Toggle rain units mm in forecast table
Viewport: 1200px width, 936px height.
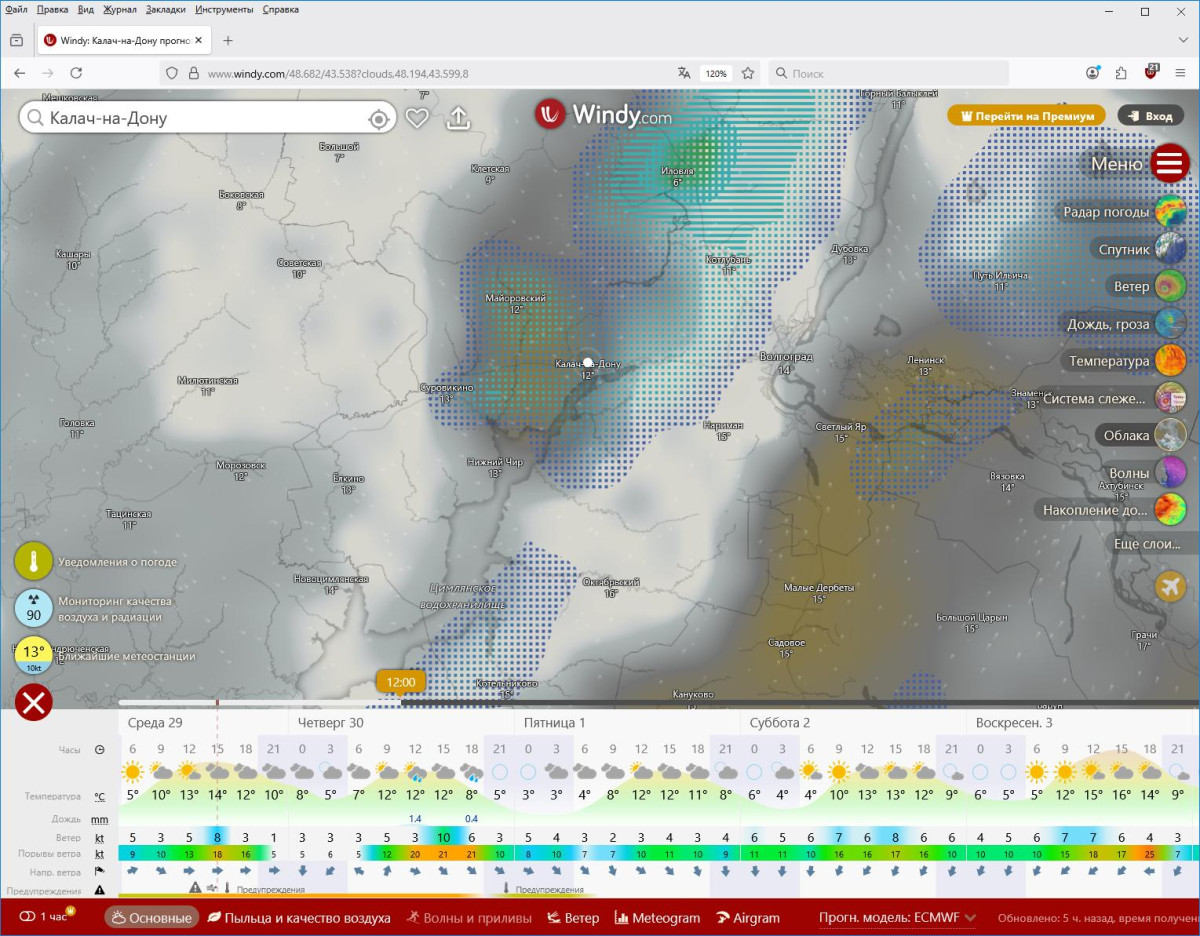pos(99,819)
